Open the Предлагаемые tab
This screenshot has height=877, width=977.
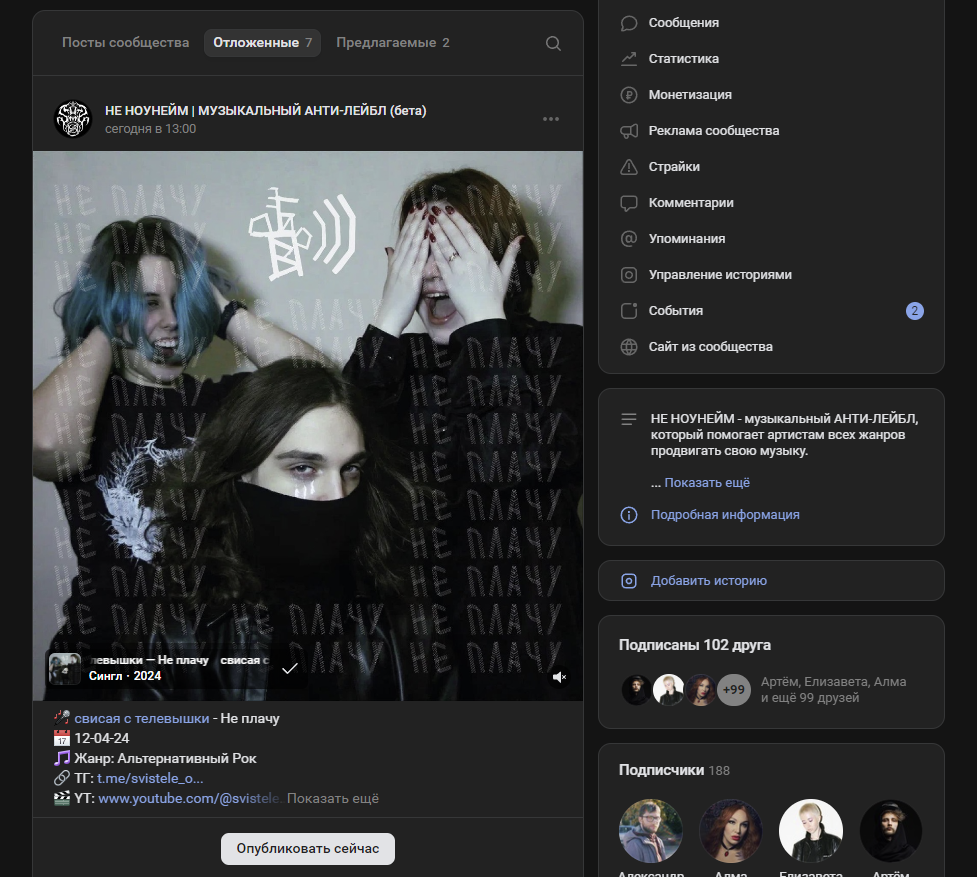click(x=393, y=43)
